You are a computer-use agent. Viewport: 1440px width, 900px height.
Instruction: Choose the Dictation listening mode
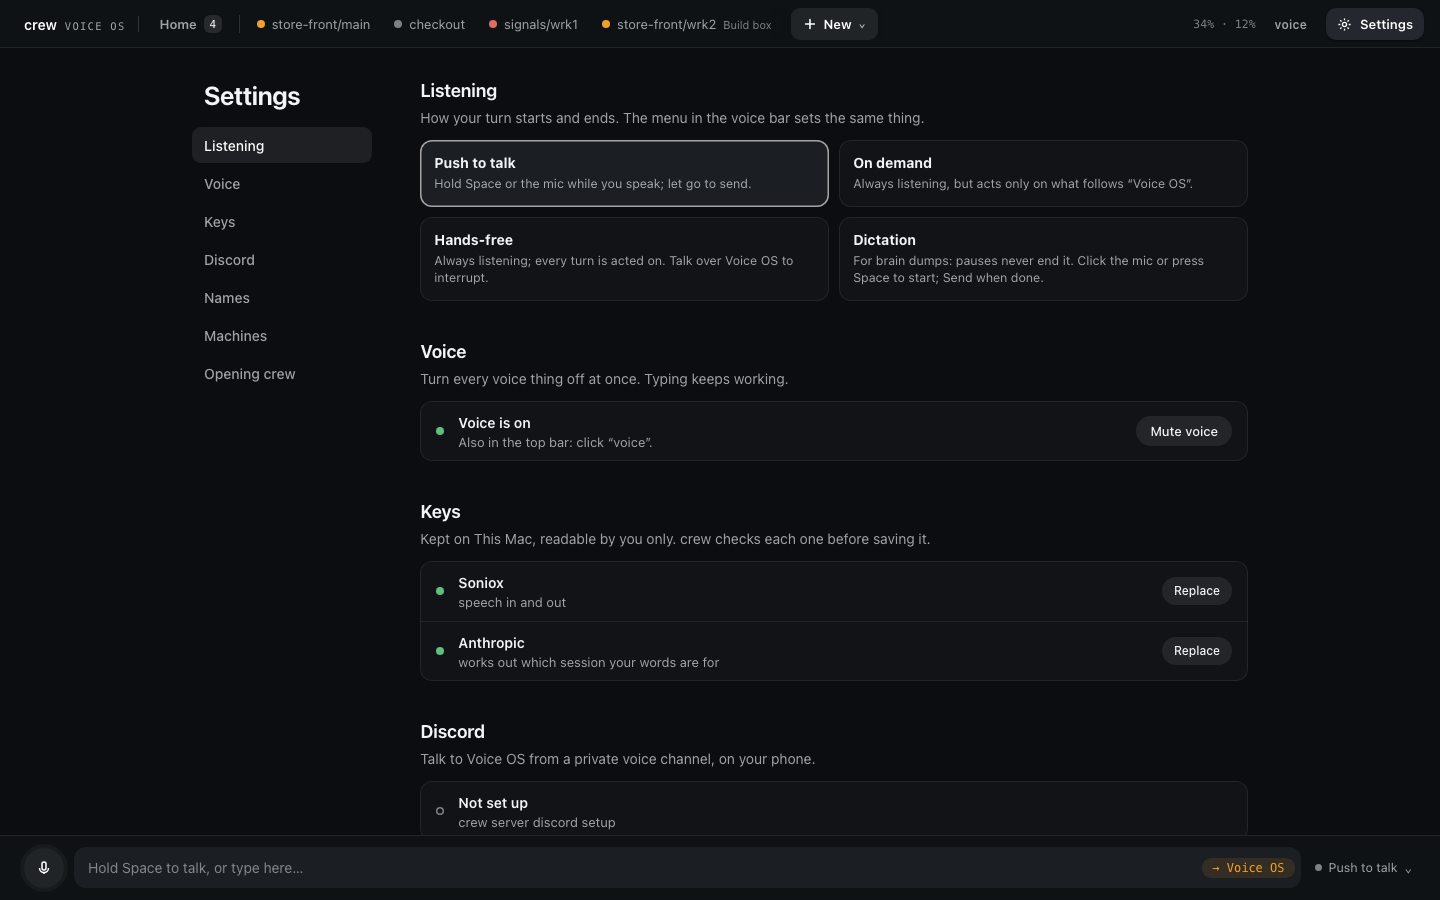(x=1043, y=259)
